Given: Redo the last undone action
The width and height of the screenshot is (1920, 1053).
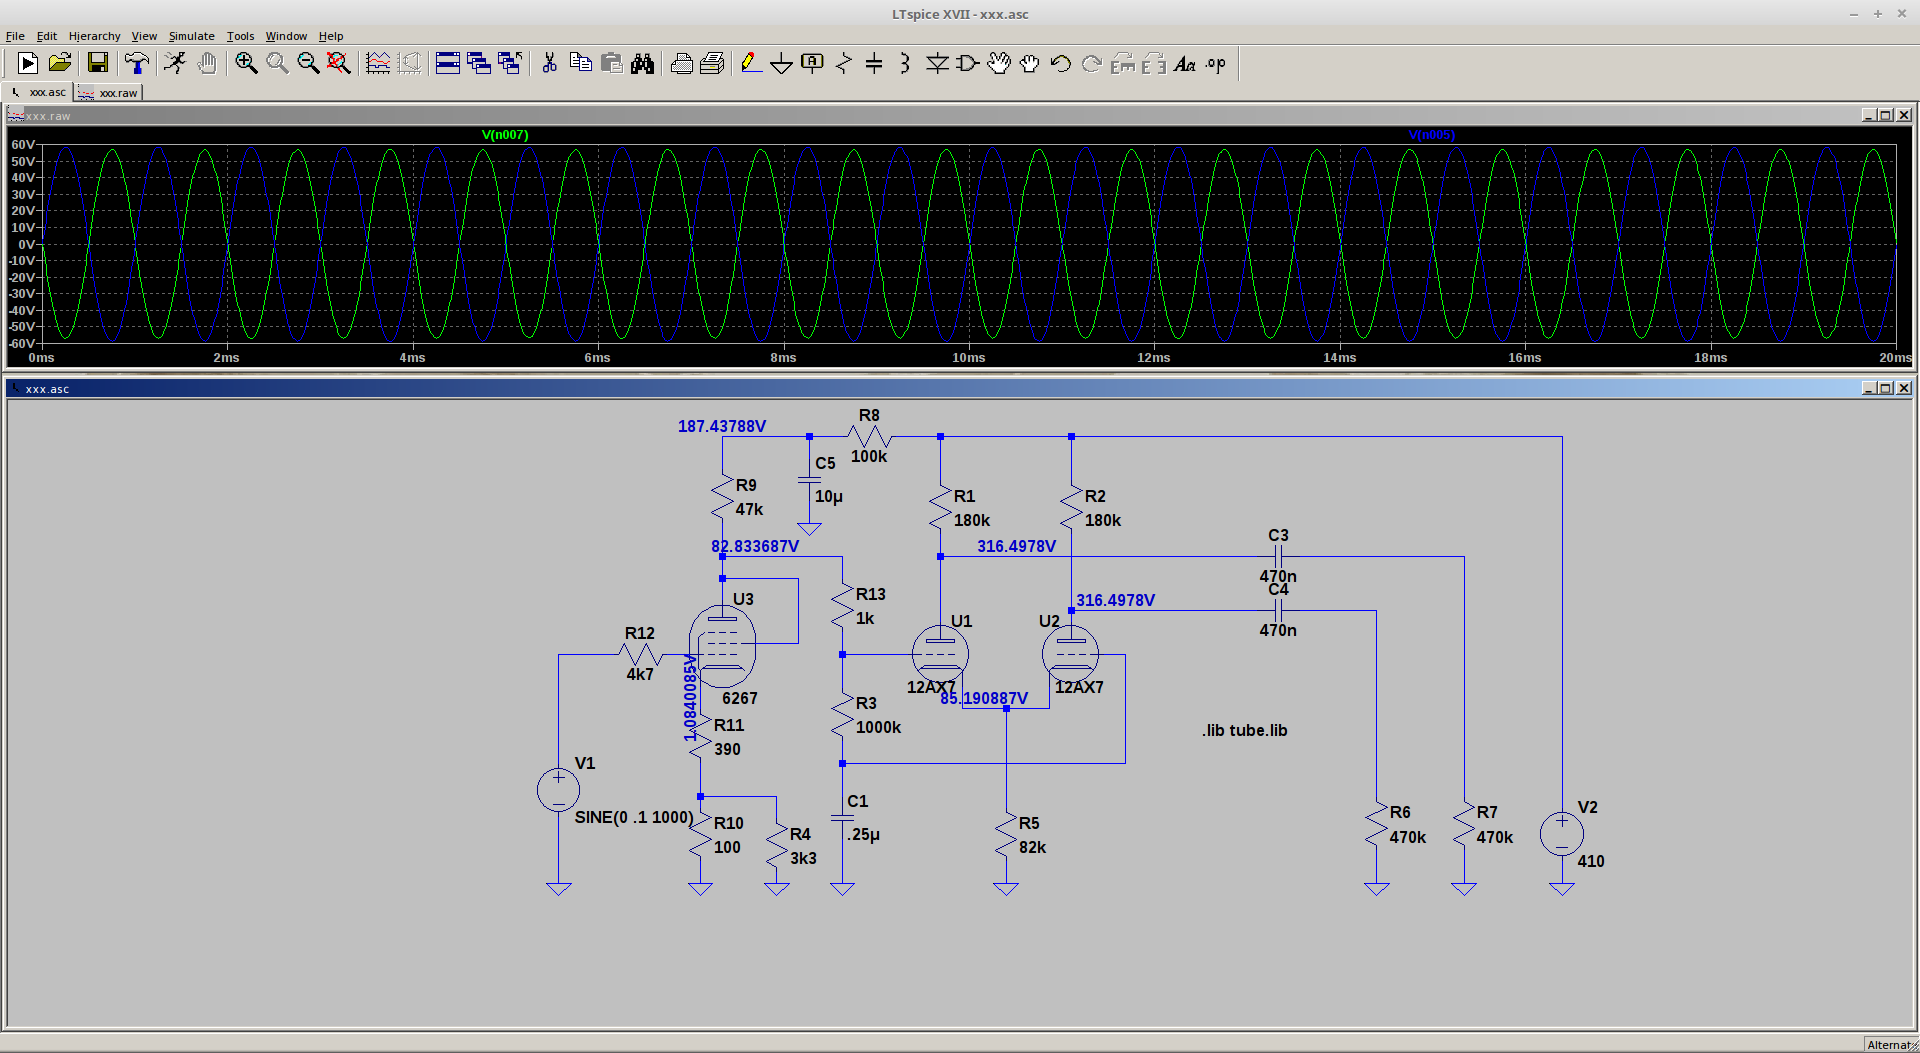Looking at the screenshot, I should click(x=1092, y=63).
